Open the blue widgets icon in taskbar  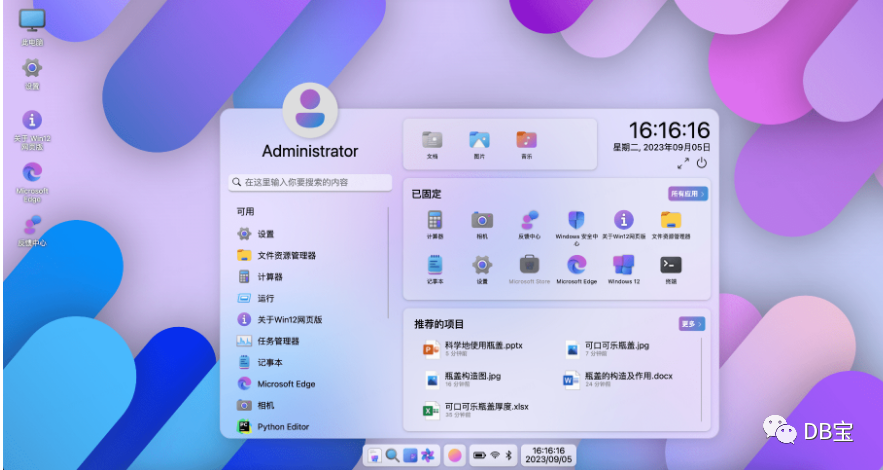[x=410, y=455]
